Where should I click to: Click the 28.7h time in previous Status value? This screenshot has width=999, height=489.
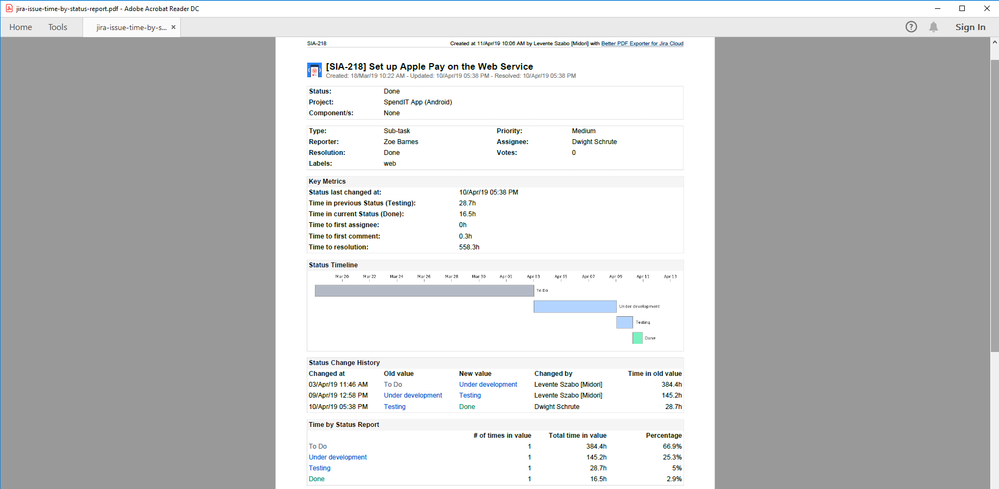click(468, 202)
